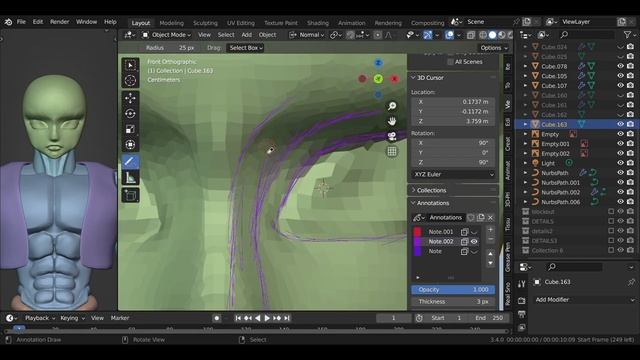Select the Annotate tool

(x=130, y=162)
